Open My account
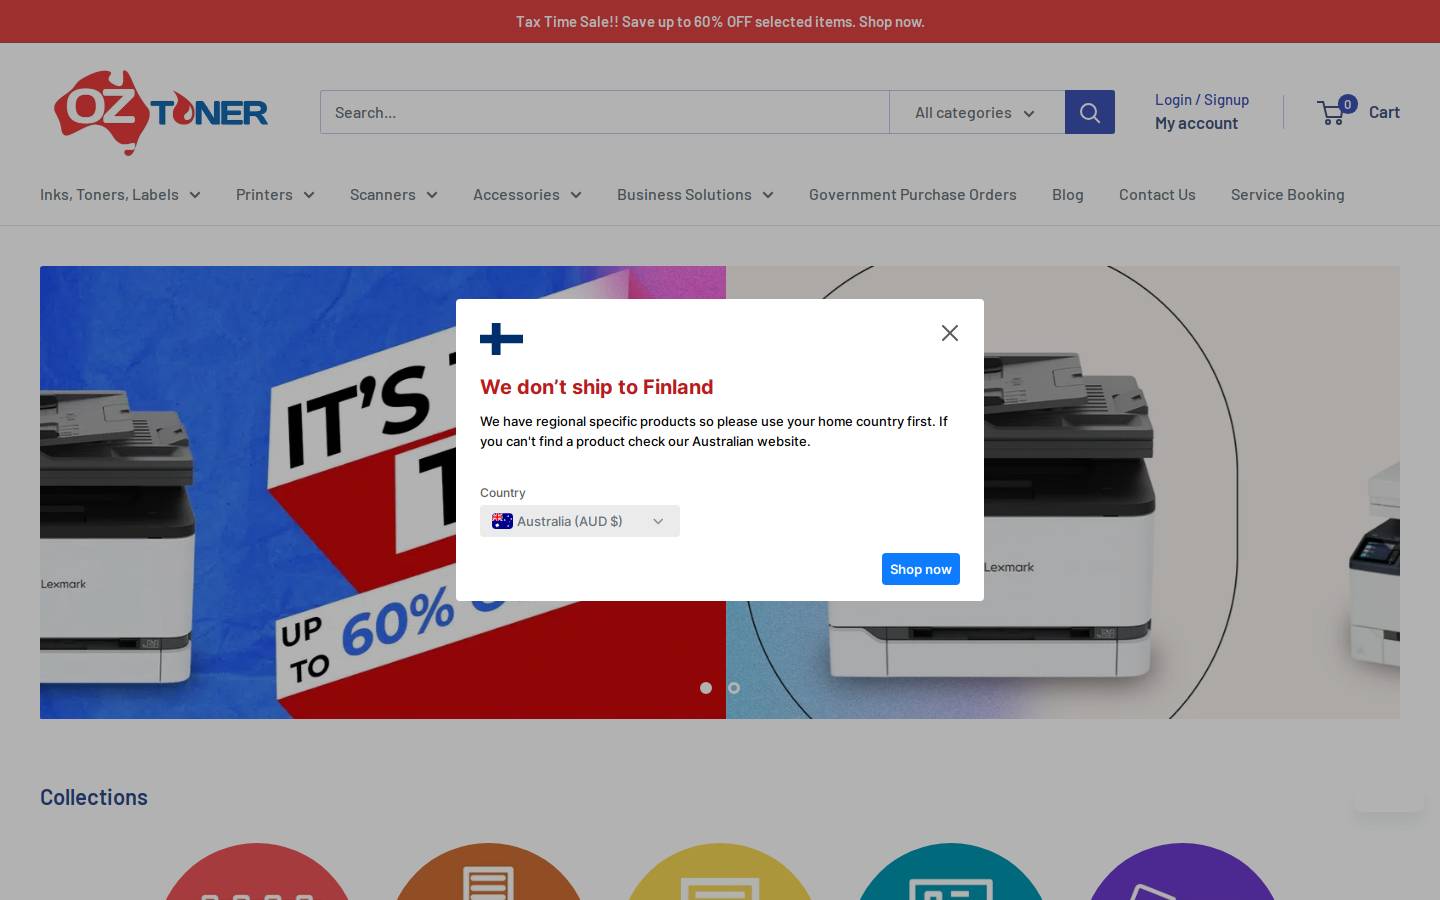 pos(1196,123)
